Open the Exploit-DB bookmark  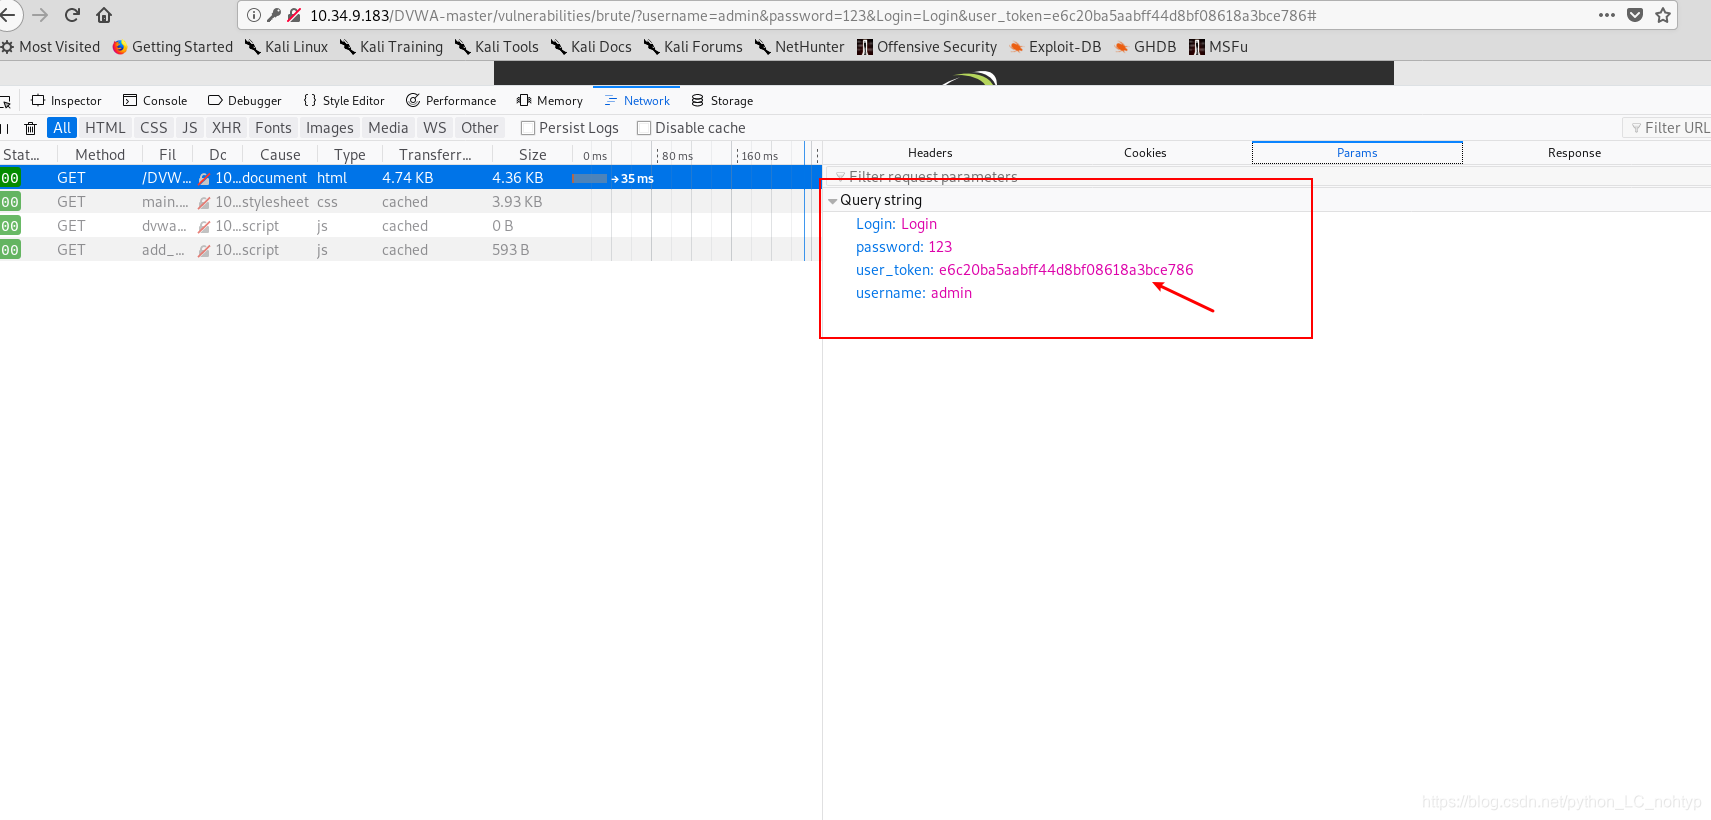click(x=1055, y=47)
